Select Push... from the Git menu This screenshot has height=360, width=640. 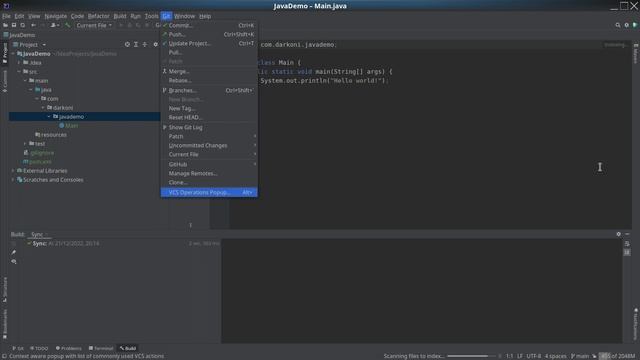point(209,34)
